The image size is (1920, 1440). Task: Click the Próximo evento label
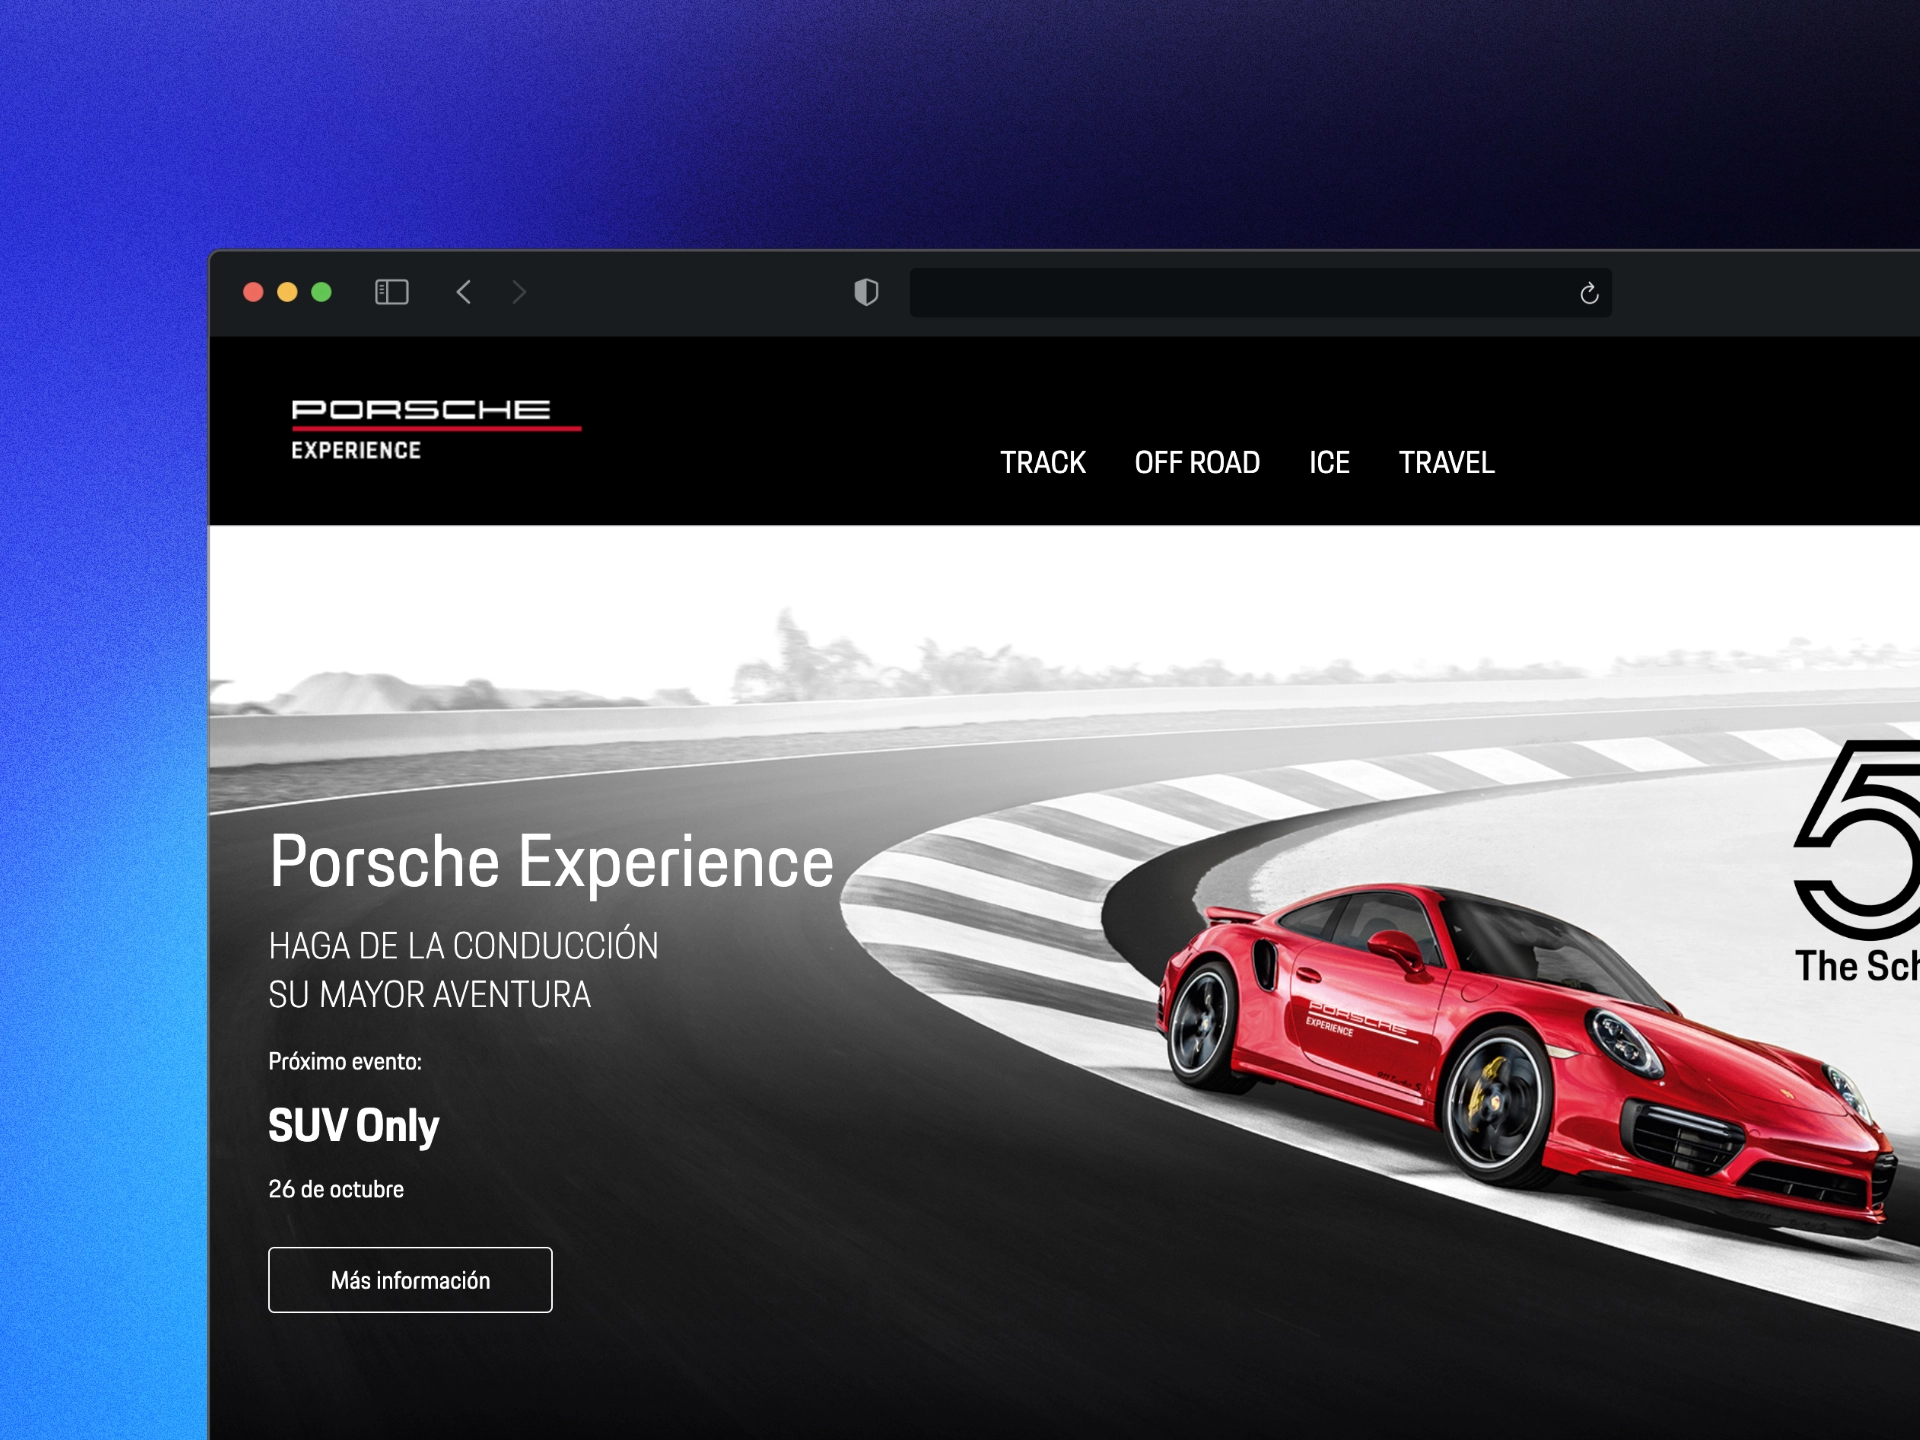345,1062
